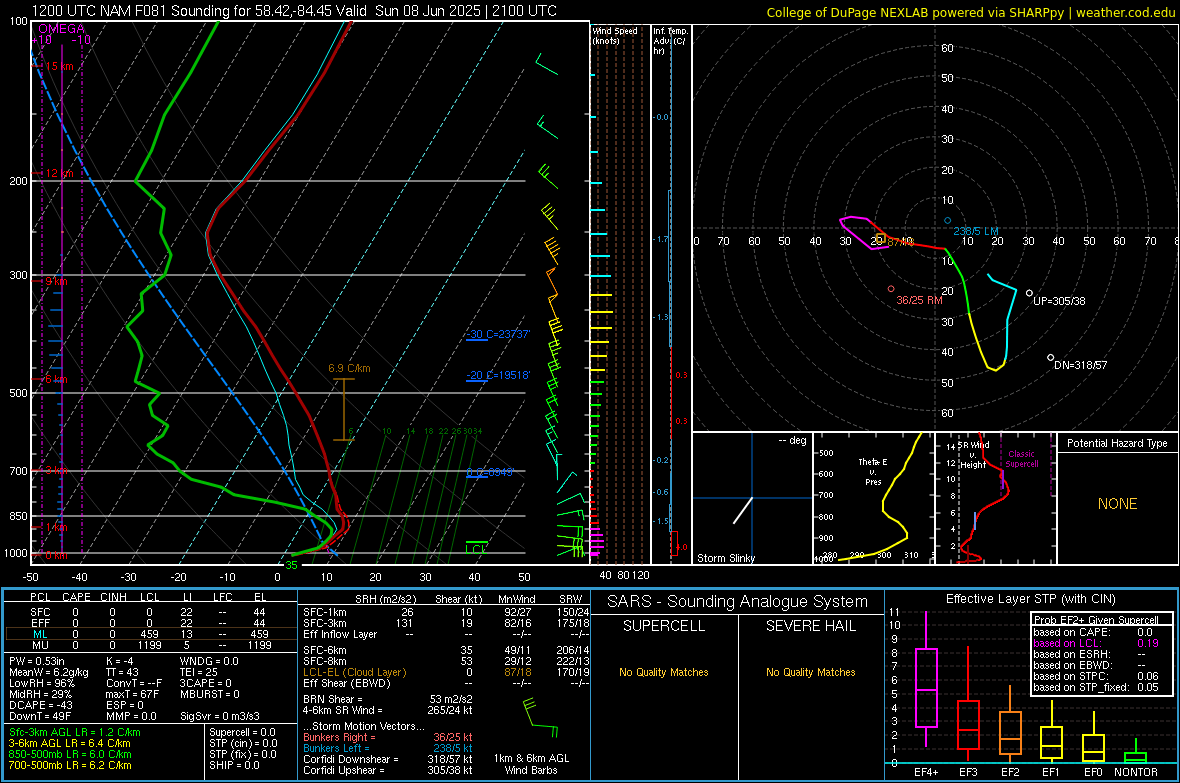Click the 'maxT = 67F' value
Viewport: 1180px width, 783px height.
pyautogui.click(x=132, y=694)
